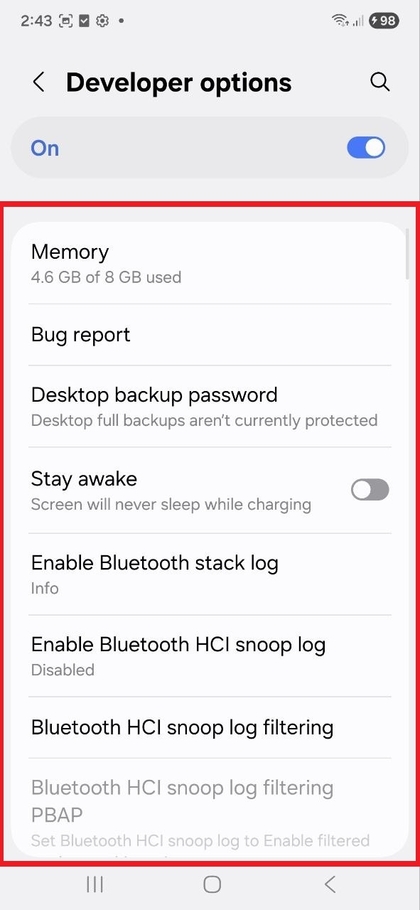Open Enable Bluetooth stack log options
This screenshot has height=910, width=420.
point(209,574)
